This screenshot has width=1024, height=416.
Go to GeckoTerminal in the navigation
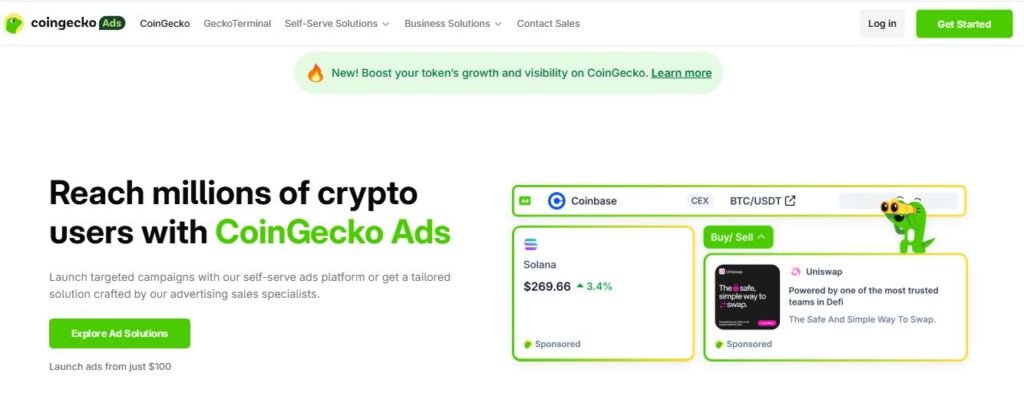237,23
